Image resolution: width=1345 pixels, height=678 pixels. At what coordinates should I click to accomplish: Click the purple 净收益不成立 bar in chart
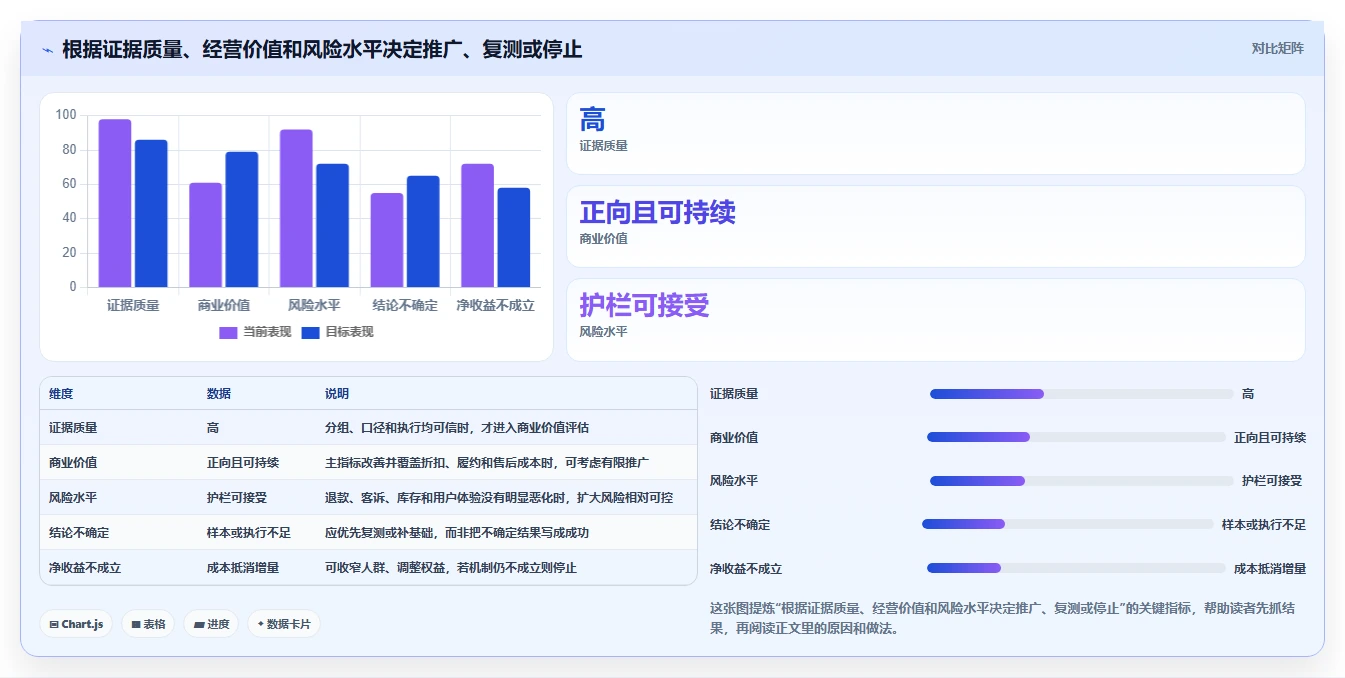[x=477, y=225]
